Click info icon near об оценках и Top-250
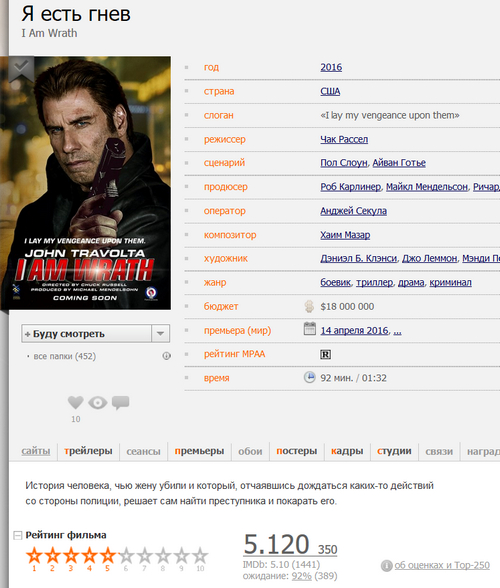The image size is (500, 588). tap(386, 566)
